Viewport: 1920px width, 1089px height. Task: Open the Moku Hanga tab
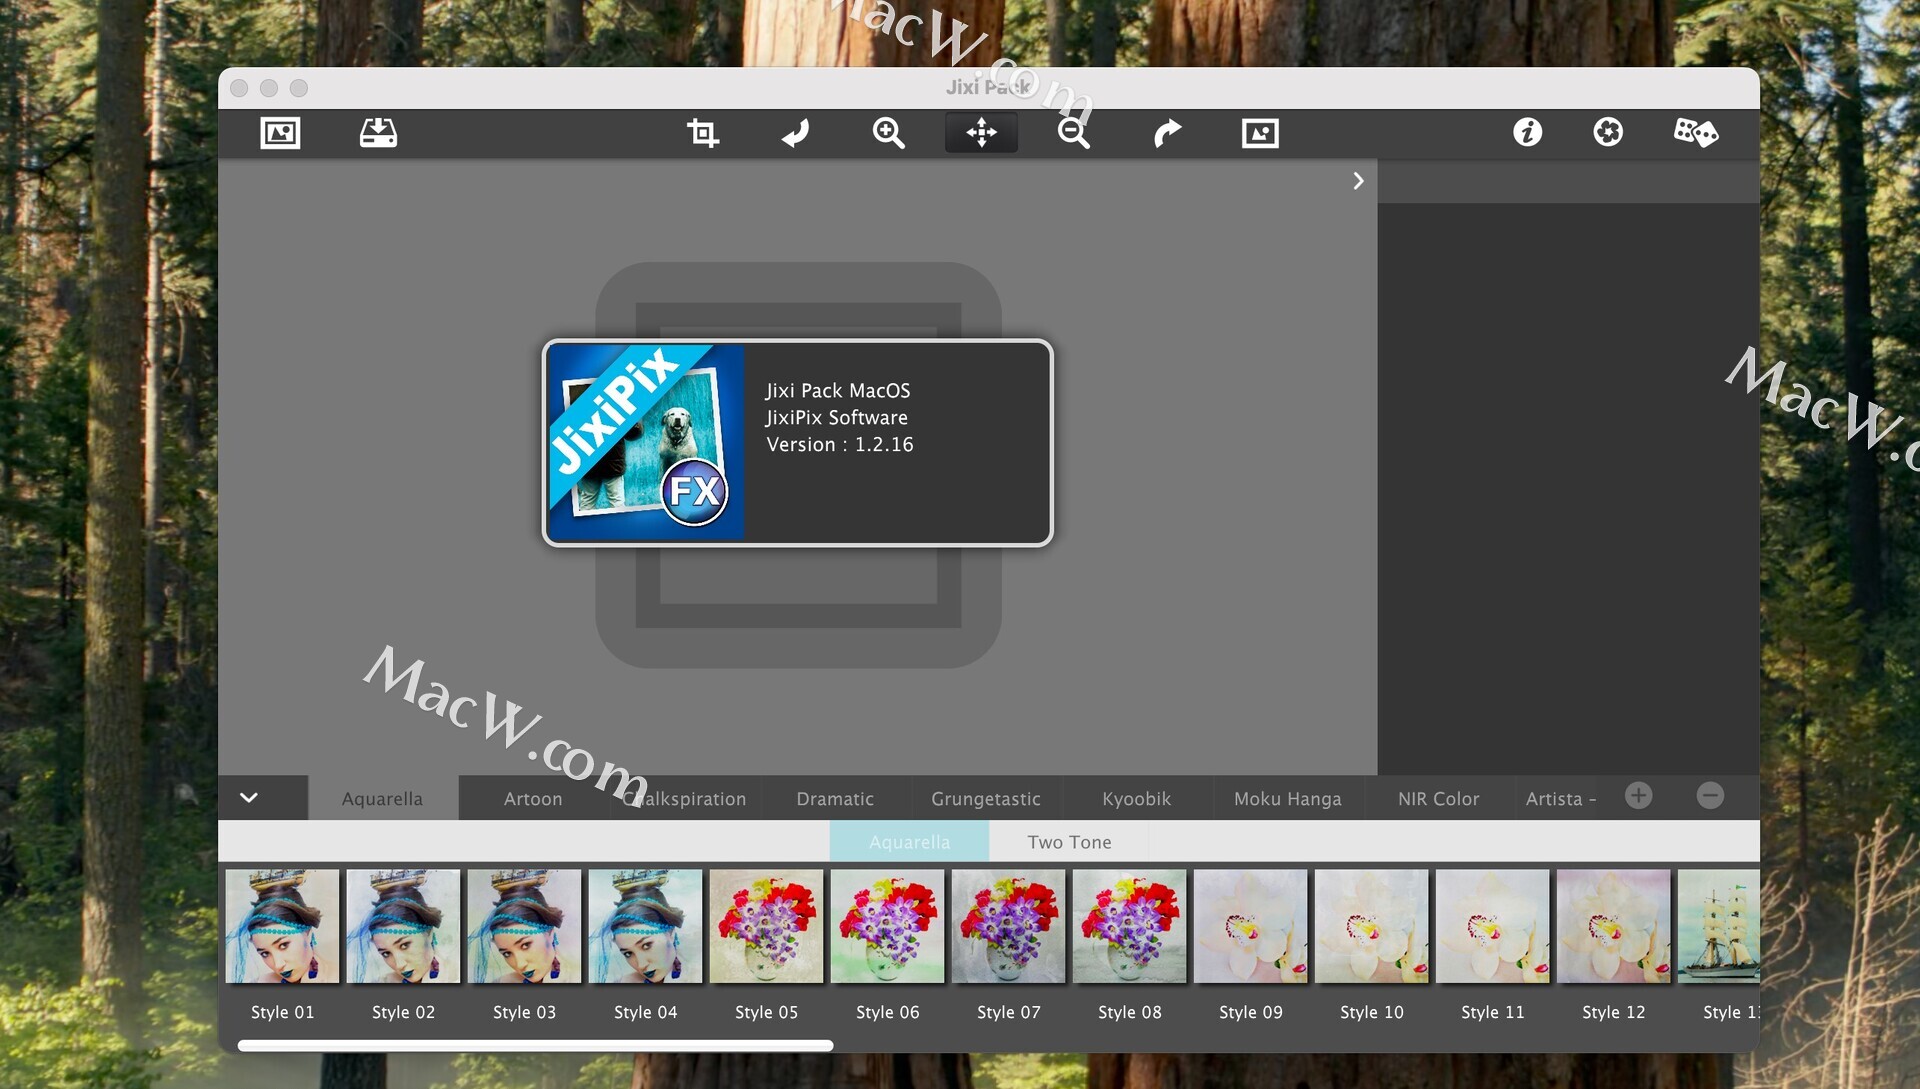[x=1288, y=798]
